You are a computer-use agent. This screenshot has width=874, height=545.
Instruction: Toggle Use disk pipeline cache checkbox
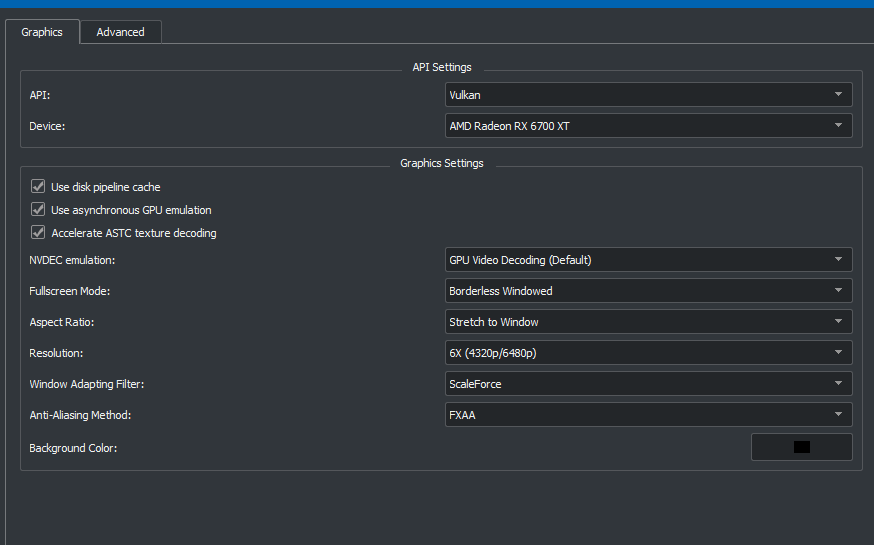point(38,186)
